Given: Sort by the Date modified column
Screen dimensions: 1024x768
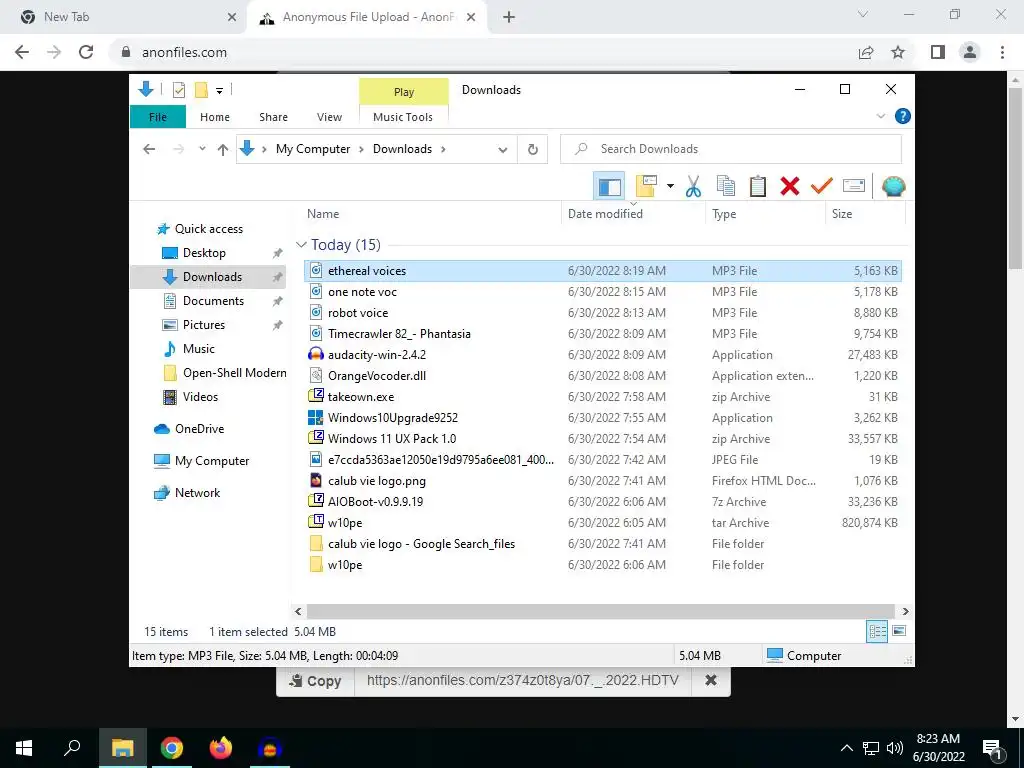Looking at the screenshot, I should [x=633, y=214].
